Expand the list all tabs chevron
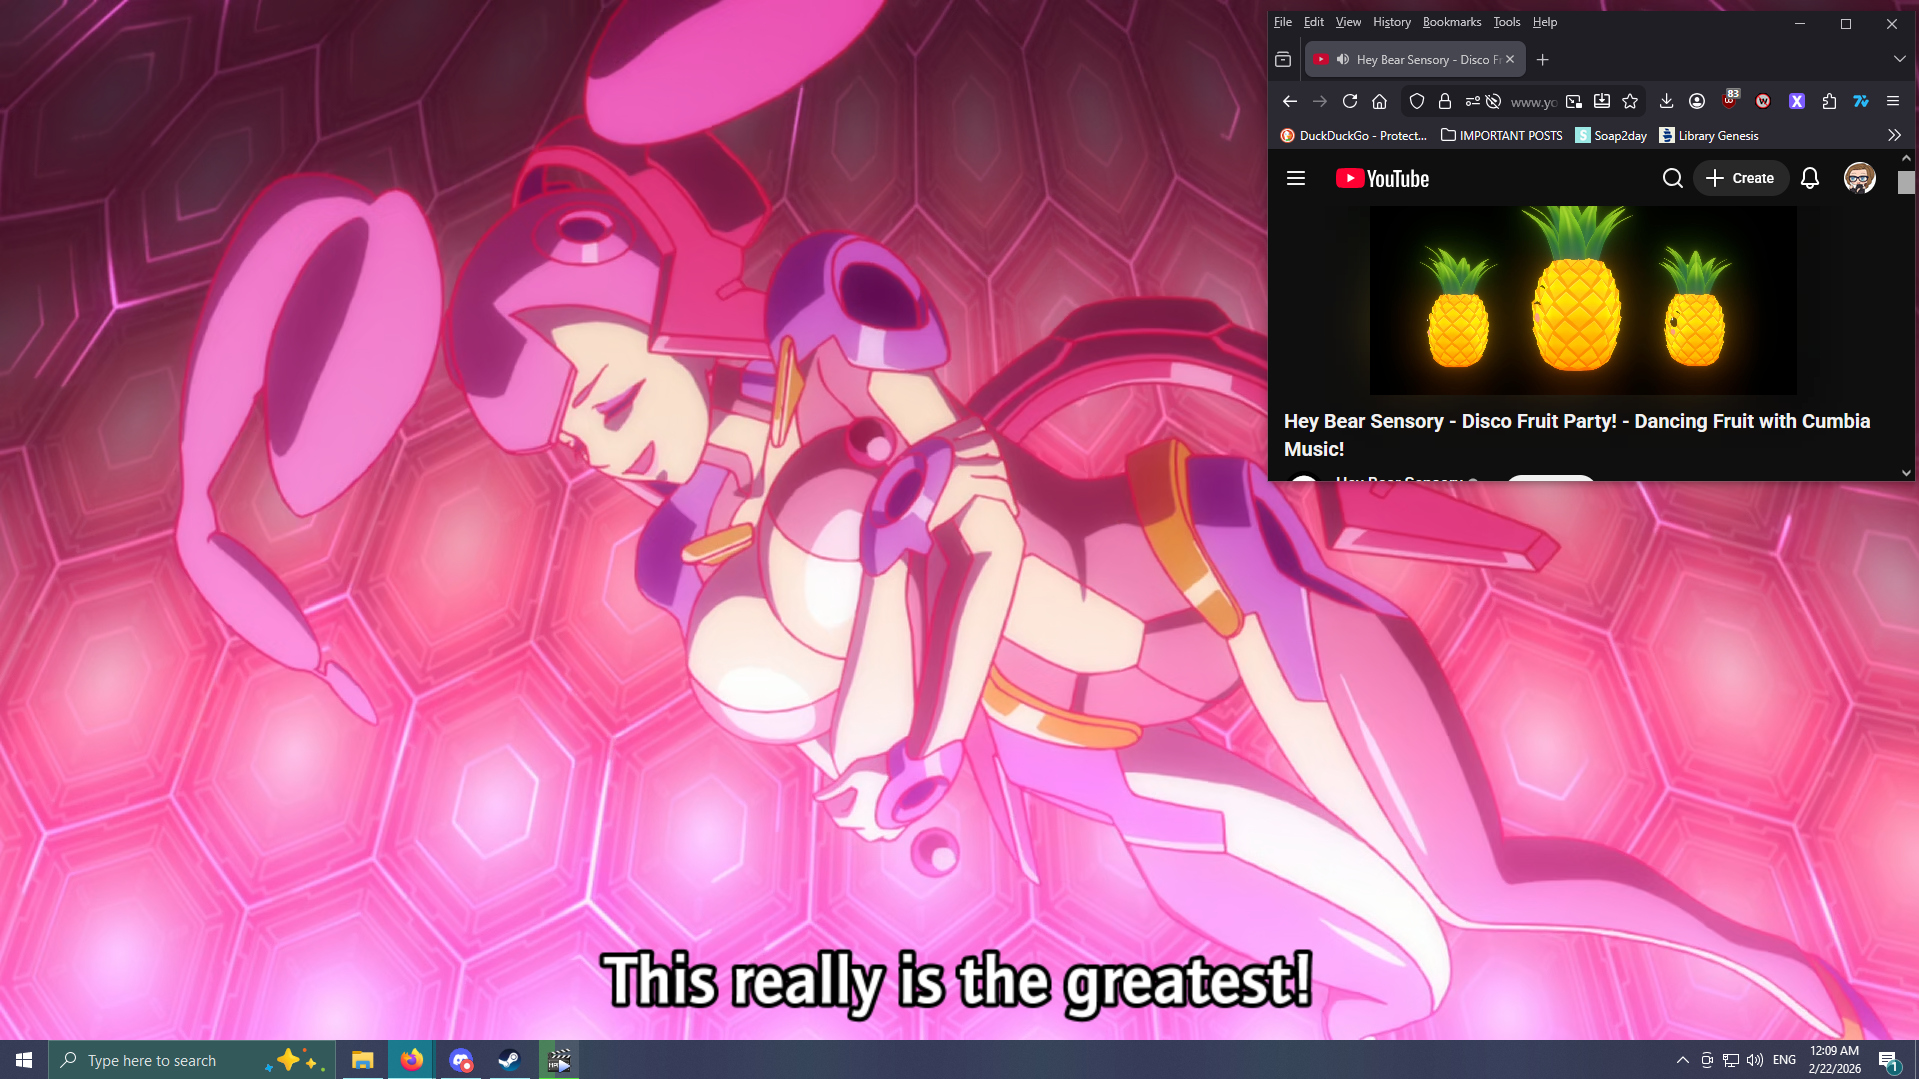The height and width of the screenshot is (1079, 1919). point(1899,60)
